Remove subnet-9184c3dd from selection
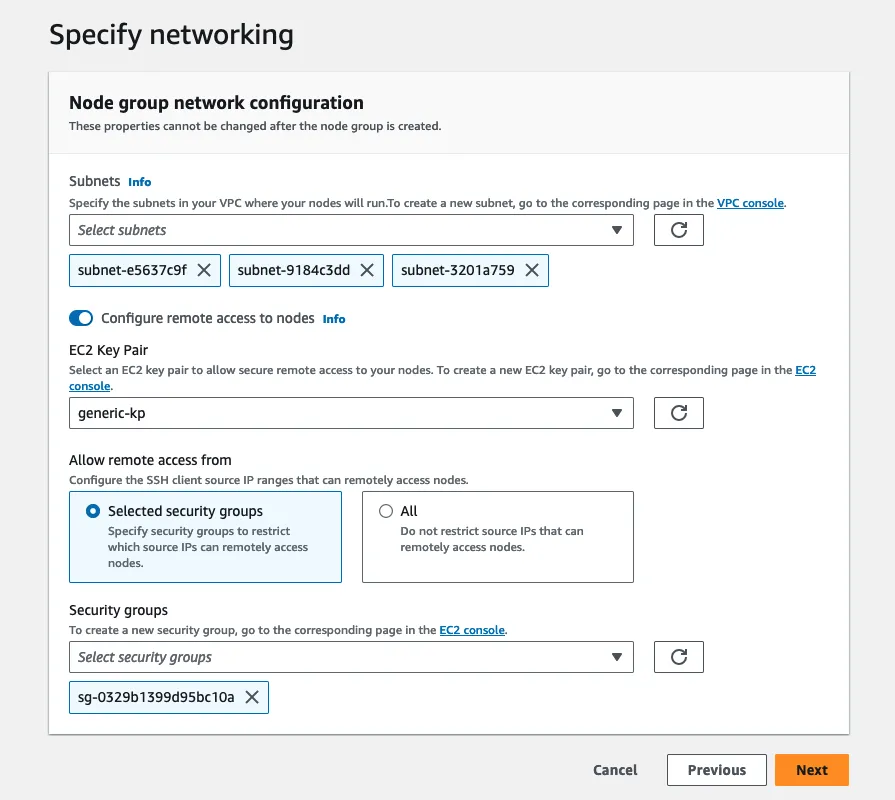This screenshot has width=895, height=800. [367, 270]
